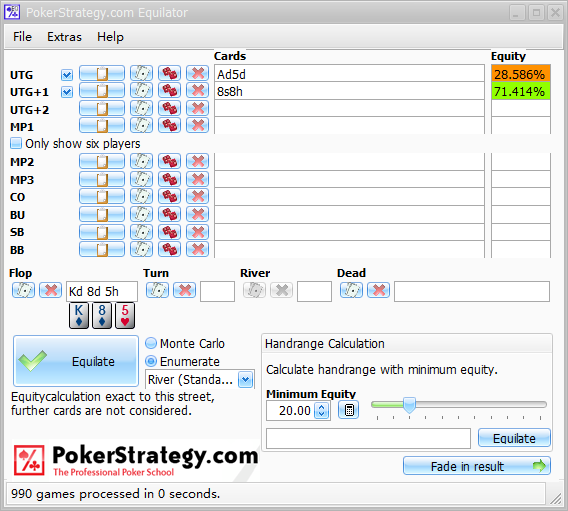Click the 8 of diamonds flop card
The image size is (568, 511).
coord(102,315)
